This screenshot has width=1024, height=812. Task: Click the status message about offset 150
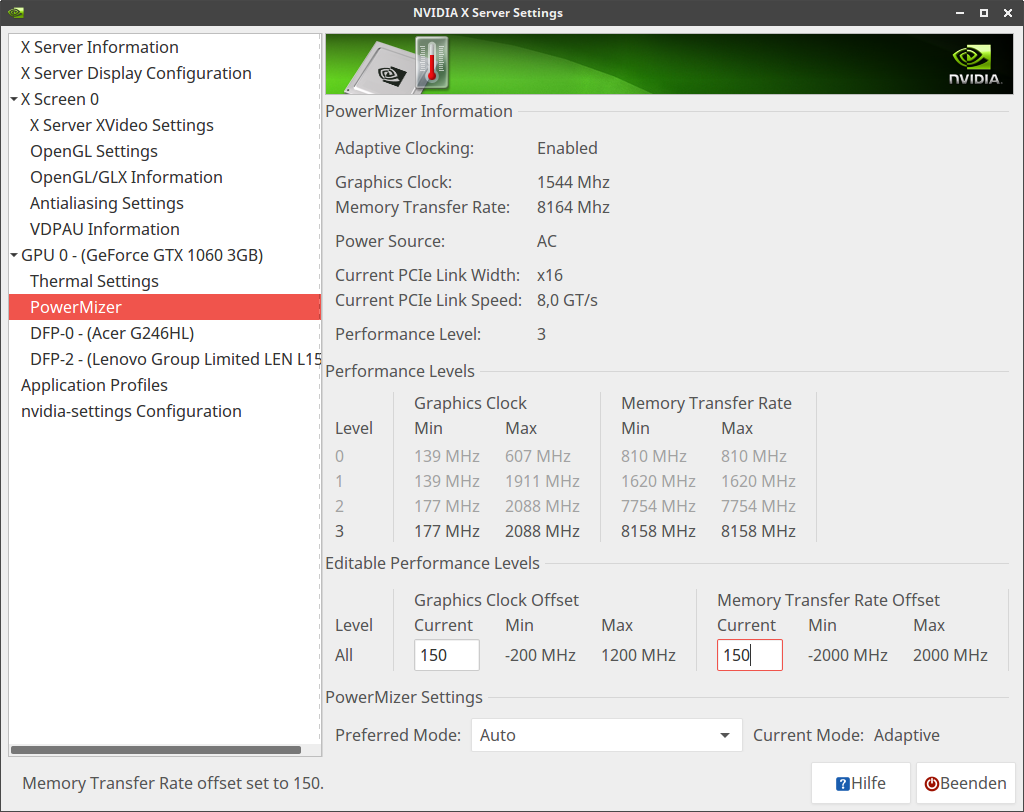173,783
